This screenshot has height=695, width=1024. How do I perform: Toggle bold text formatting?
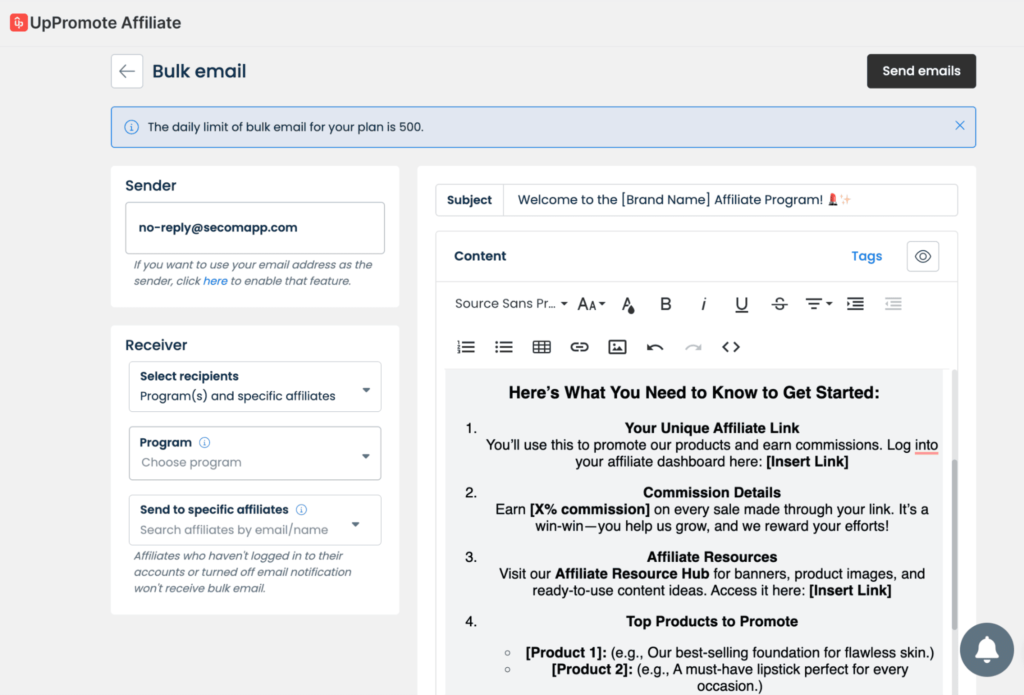[x=665, y=304]
